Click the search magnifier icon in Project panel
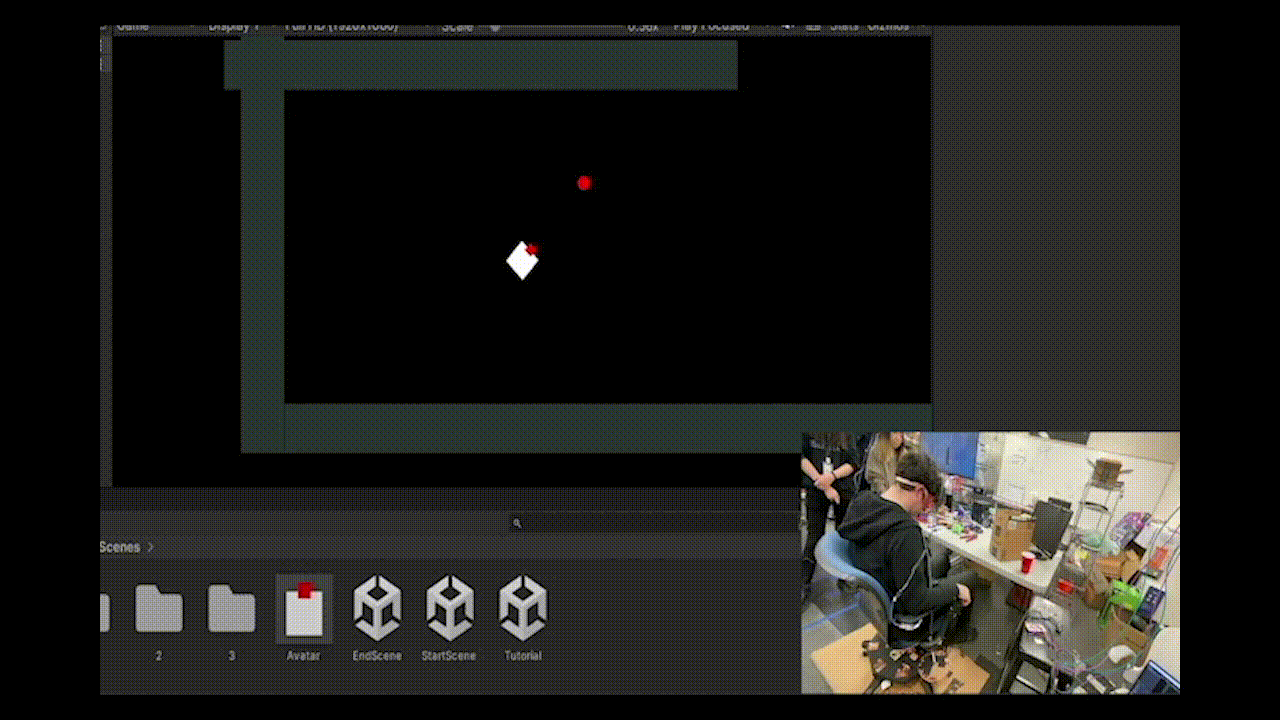This screenshot has width=1280, height=720. [517, 523]
